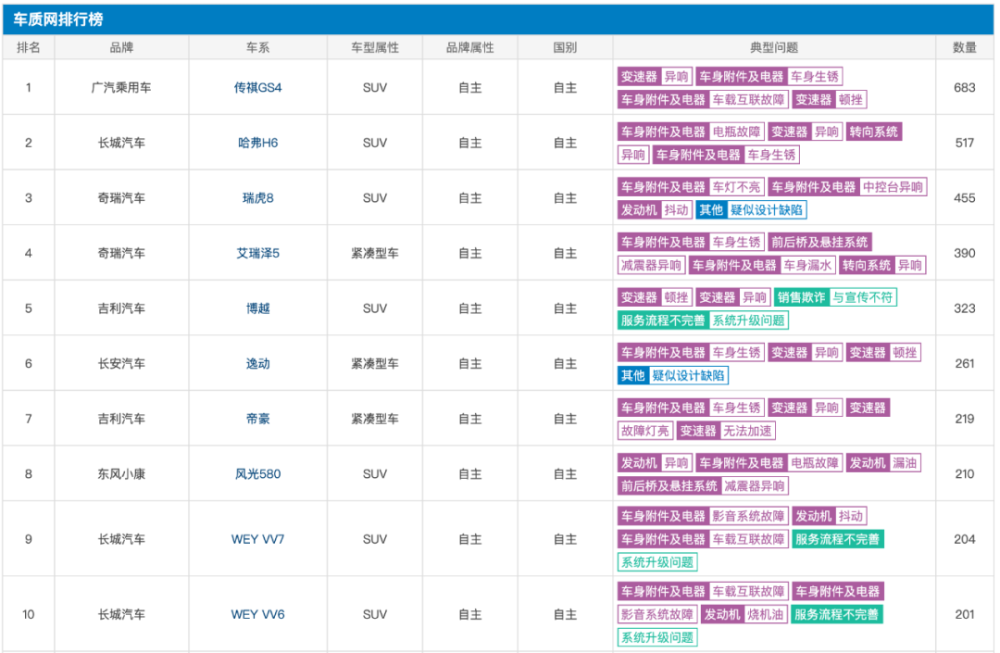1000x653 pixels.
Task: Select the 博越 series link
Action: pos(258,308)
